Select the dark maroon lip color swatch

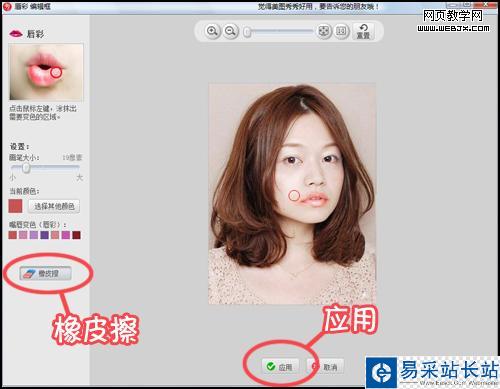click(76, 235)
